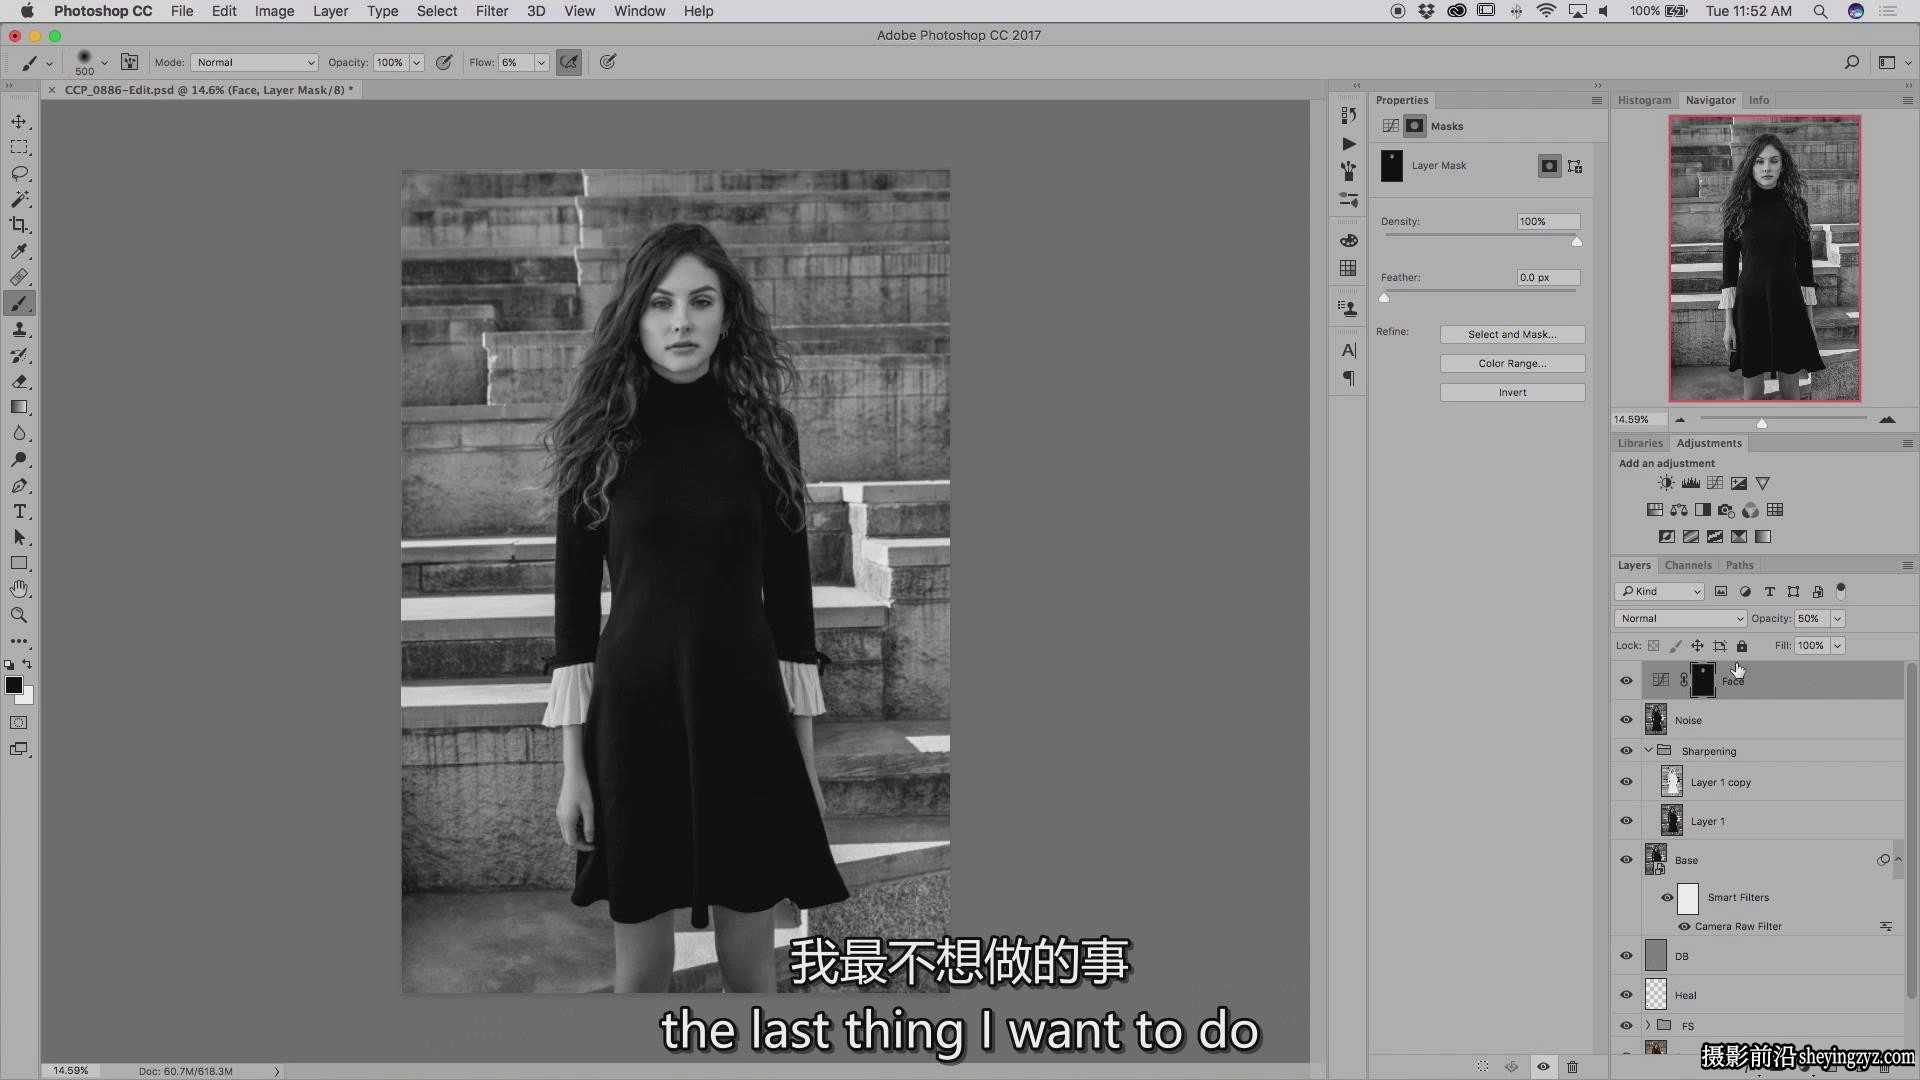Hide the Sharpening group
This screenshot has width=1920, height=1080.
[x=1626, y=751]
